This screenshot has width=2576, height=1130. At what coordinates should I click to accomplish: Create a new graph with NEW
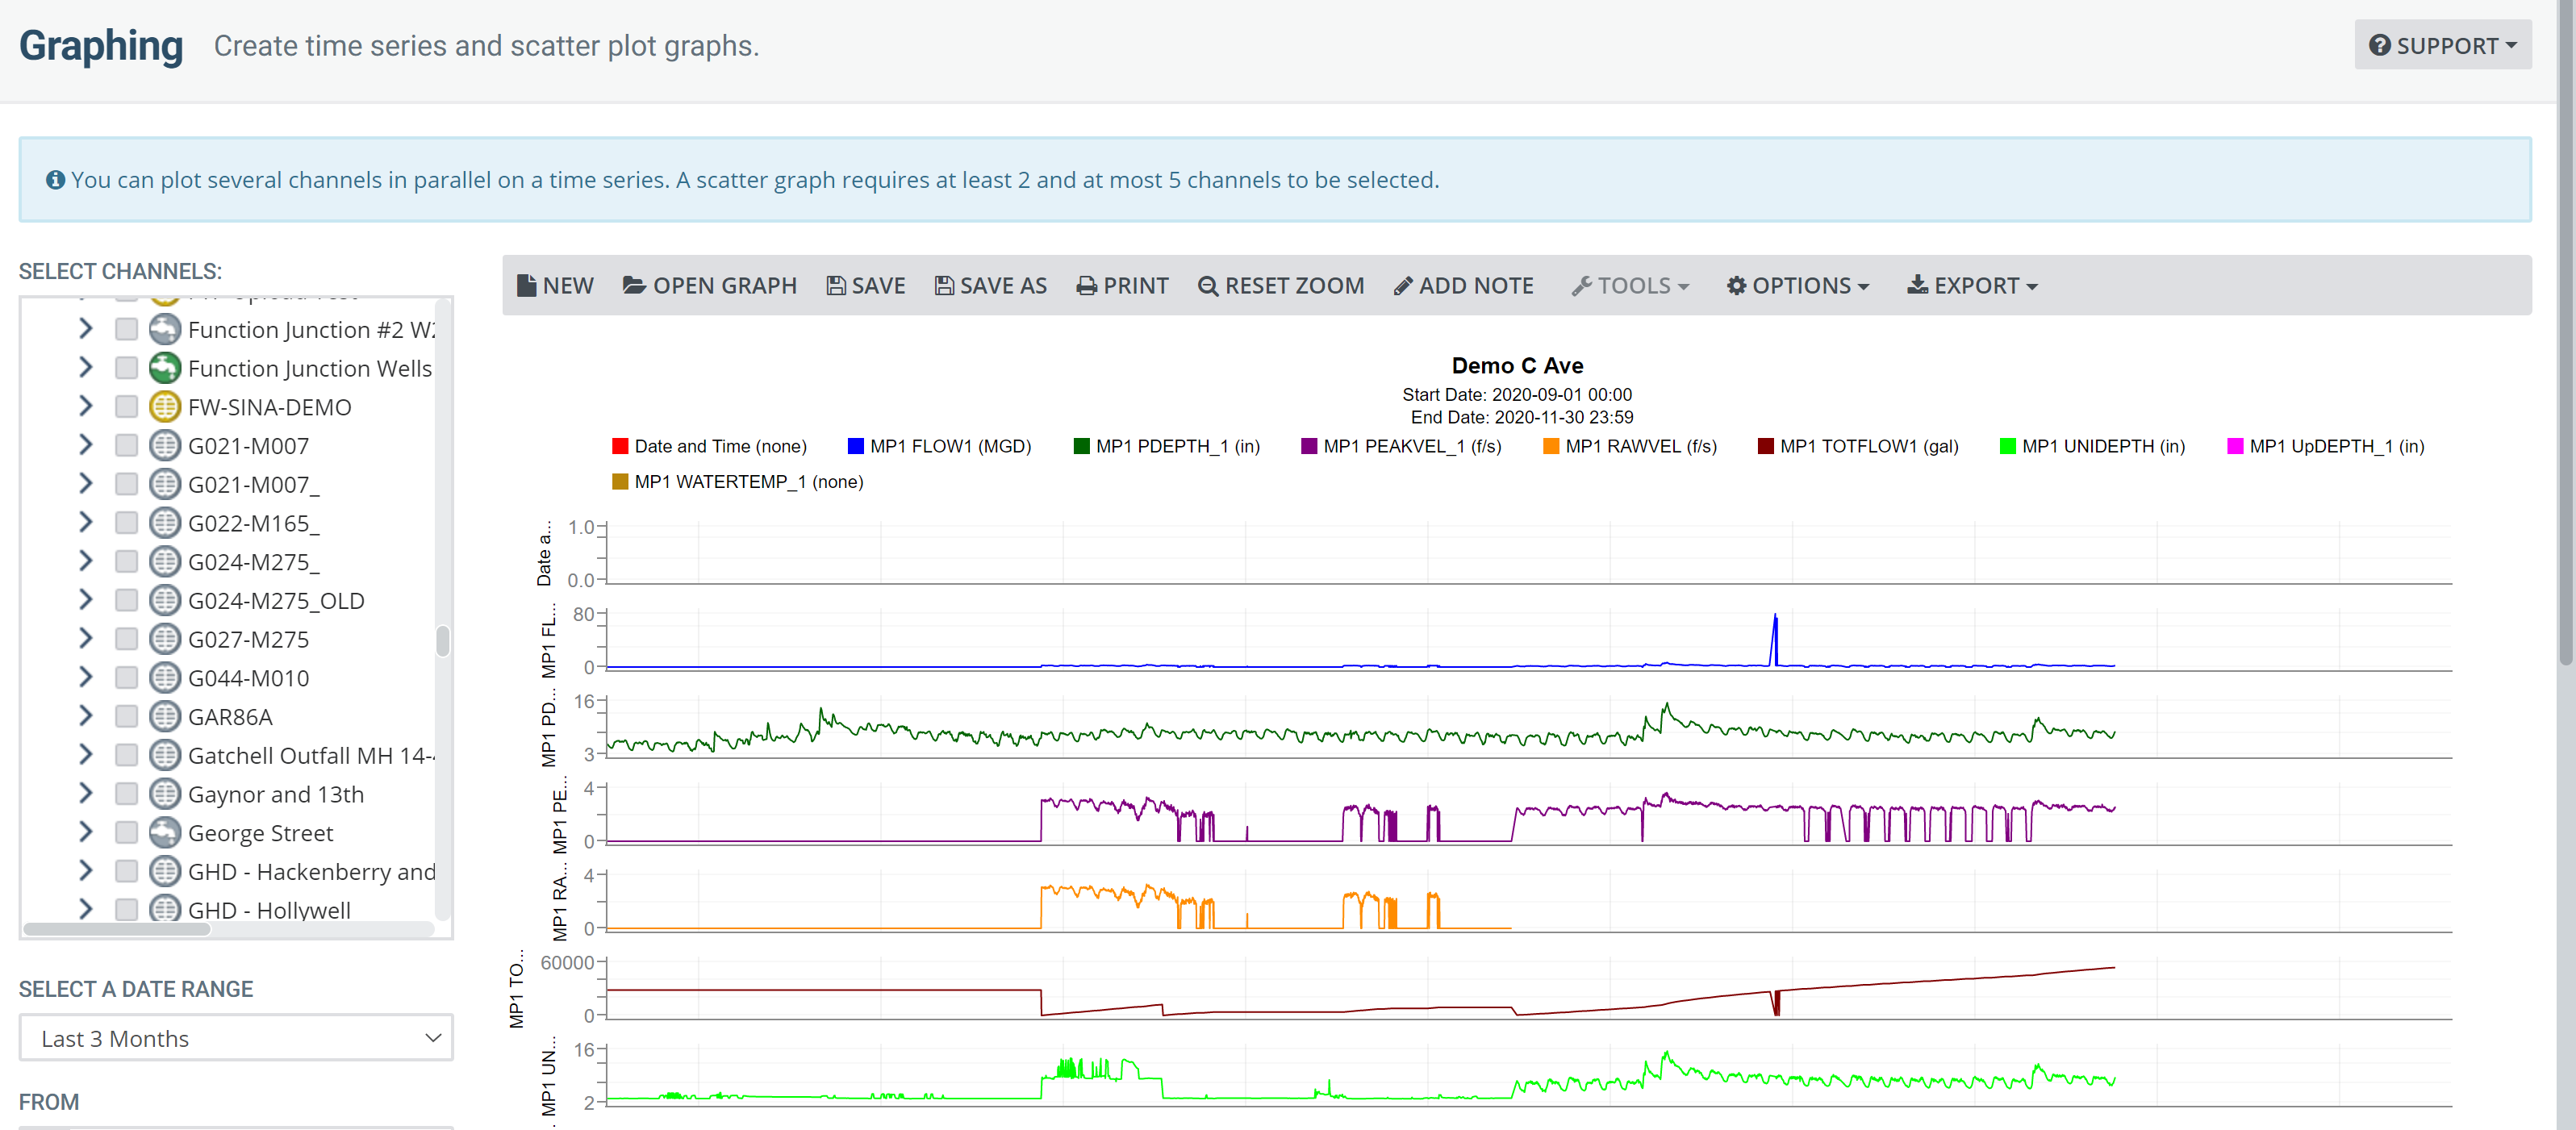555,286
